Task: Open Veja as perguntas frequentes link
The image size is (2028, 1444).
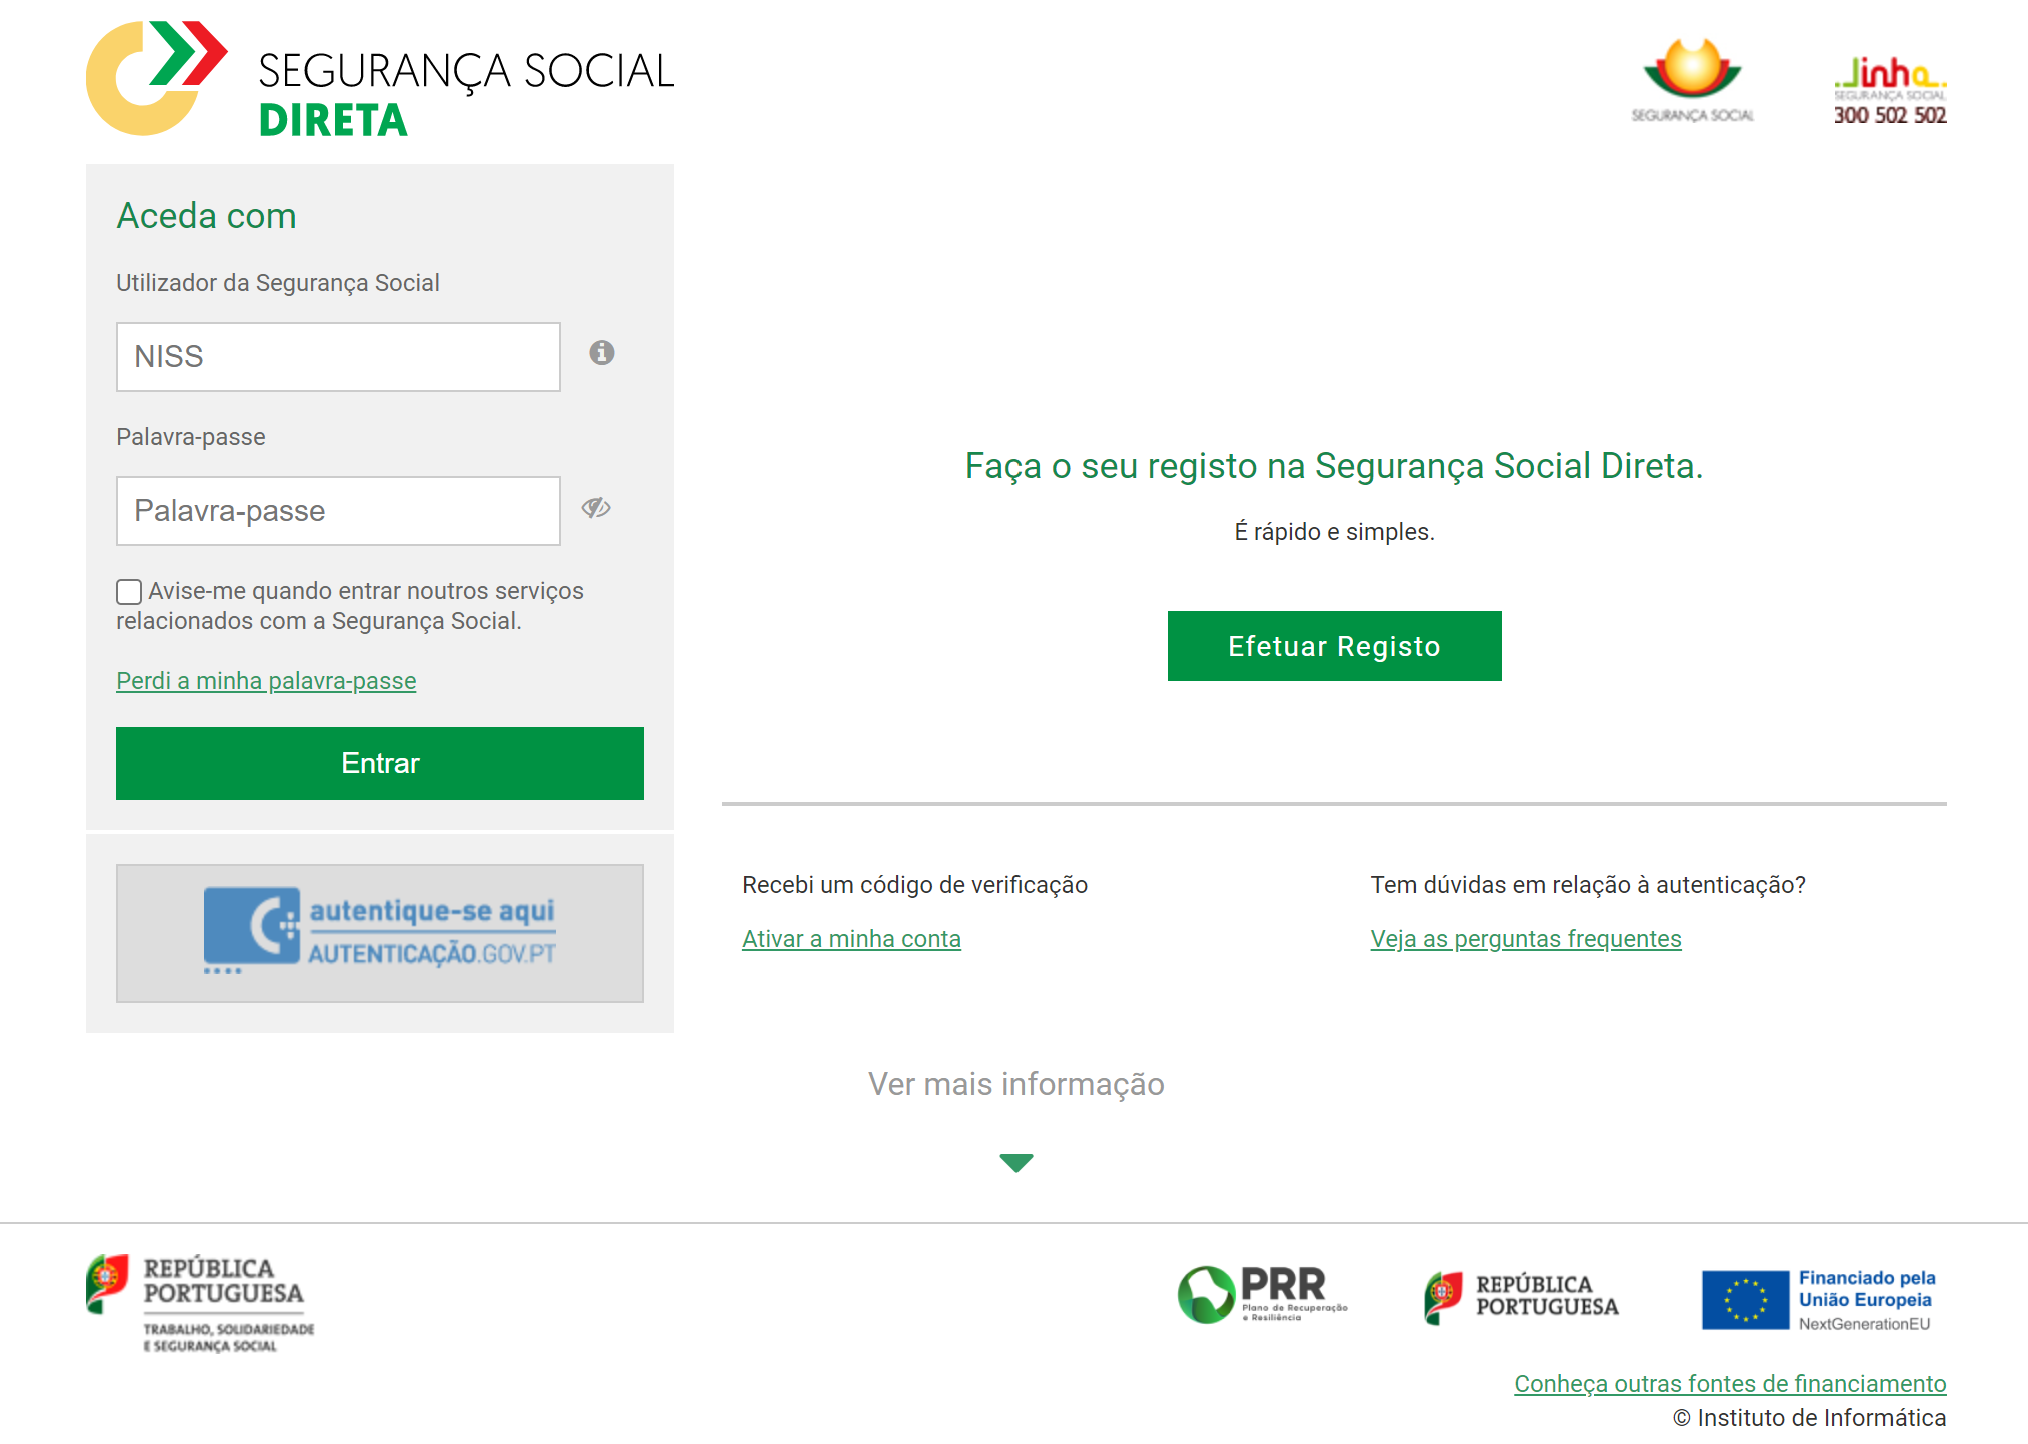Action: [1526, 938]
